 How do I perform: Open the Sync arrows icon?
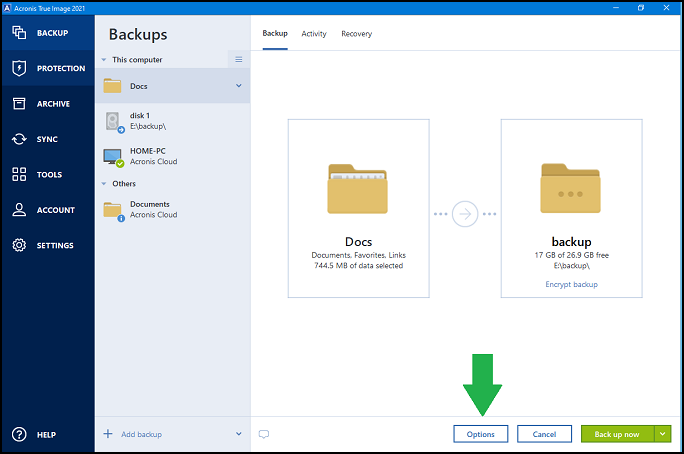[x=19, y=139]
